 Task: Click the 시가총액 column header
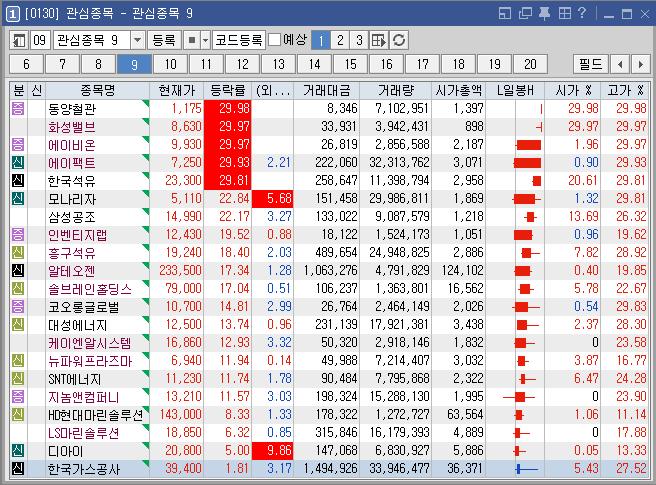click(459, 90)
